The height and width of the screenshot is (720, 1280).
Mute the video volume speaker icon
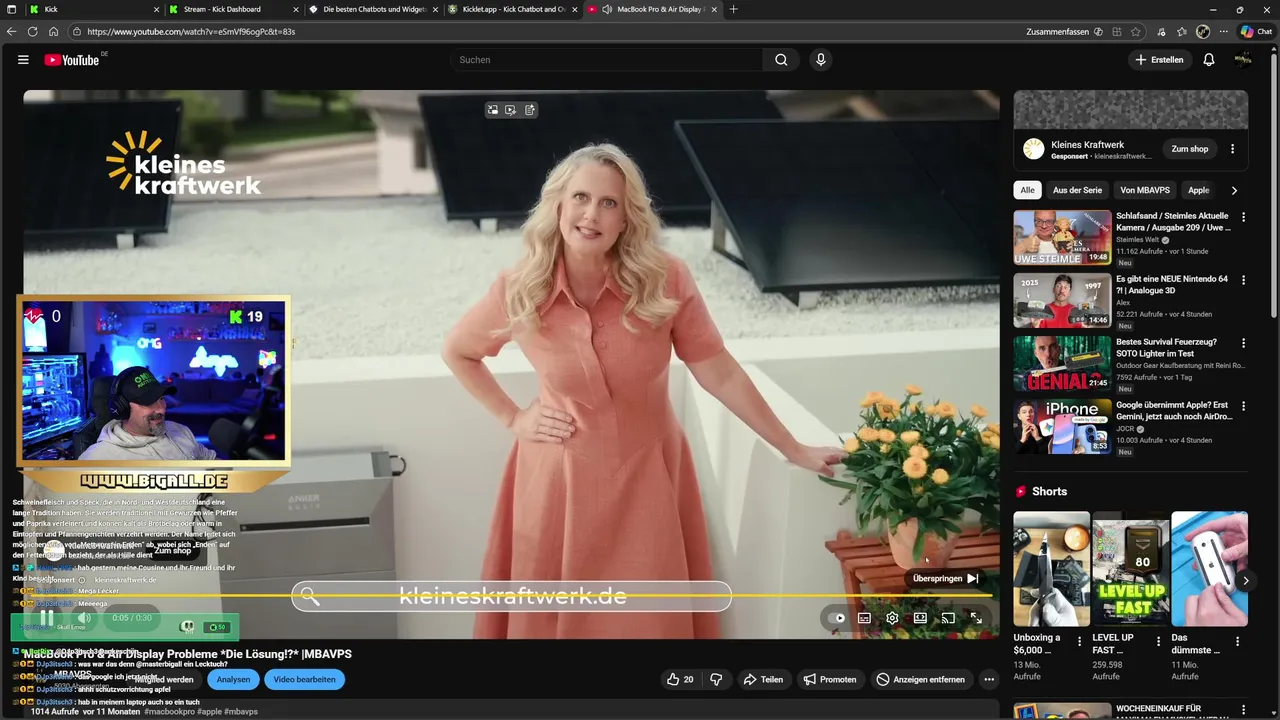[x=84, y=618]
